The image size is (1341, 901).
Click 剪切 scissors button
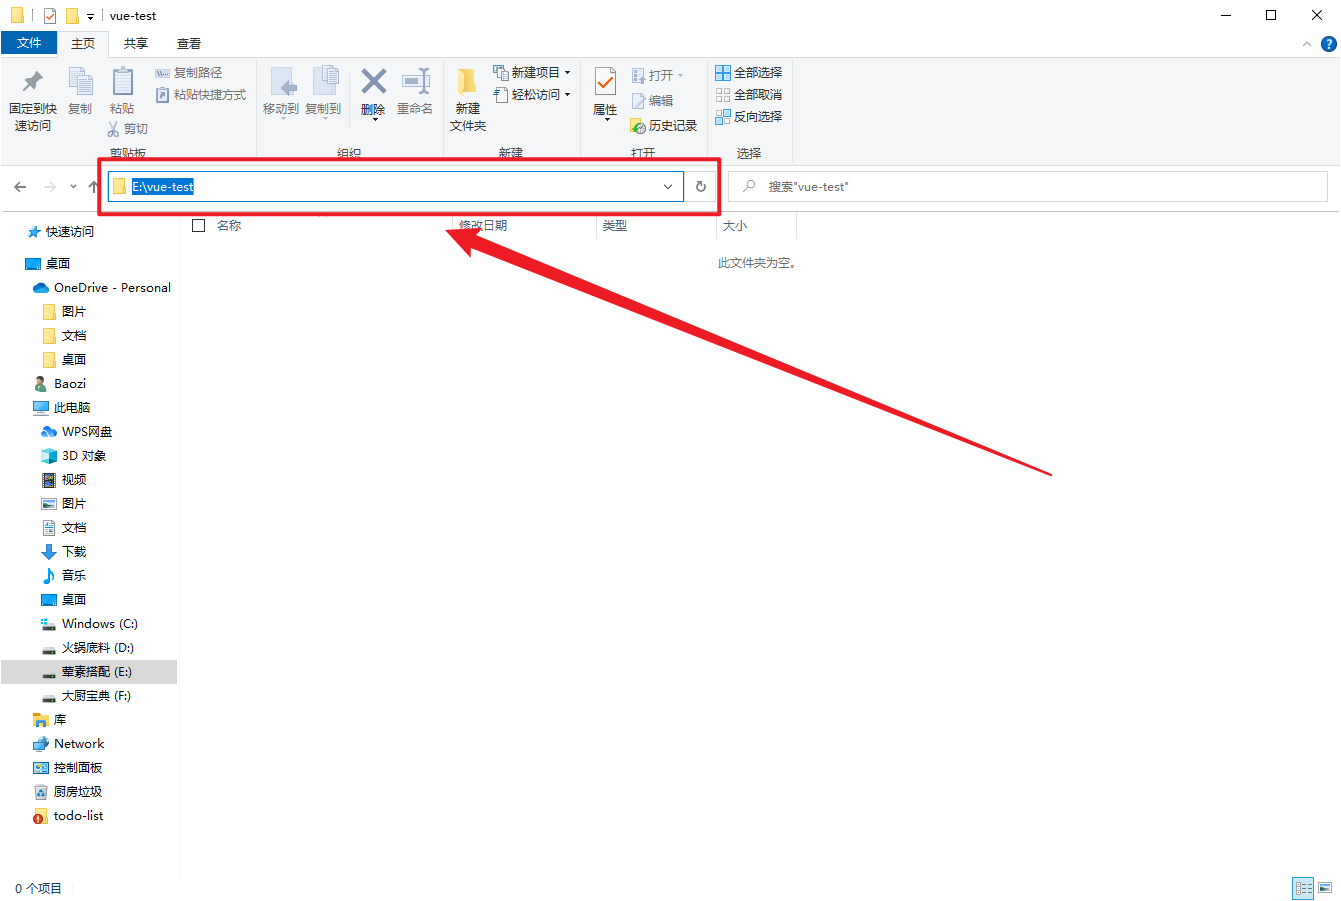(128, 129)
